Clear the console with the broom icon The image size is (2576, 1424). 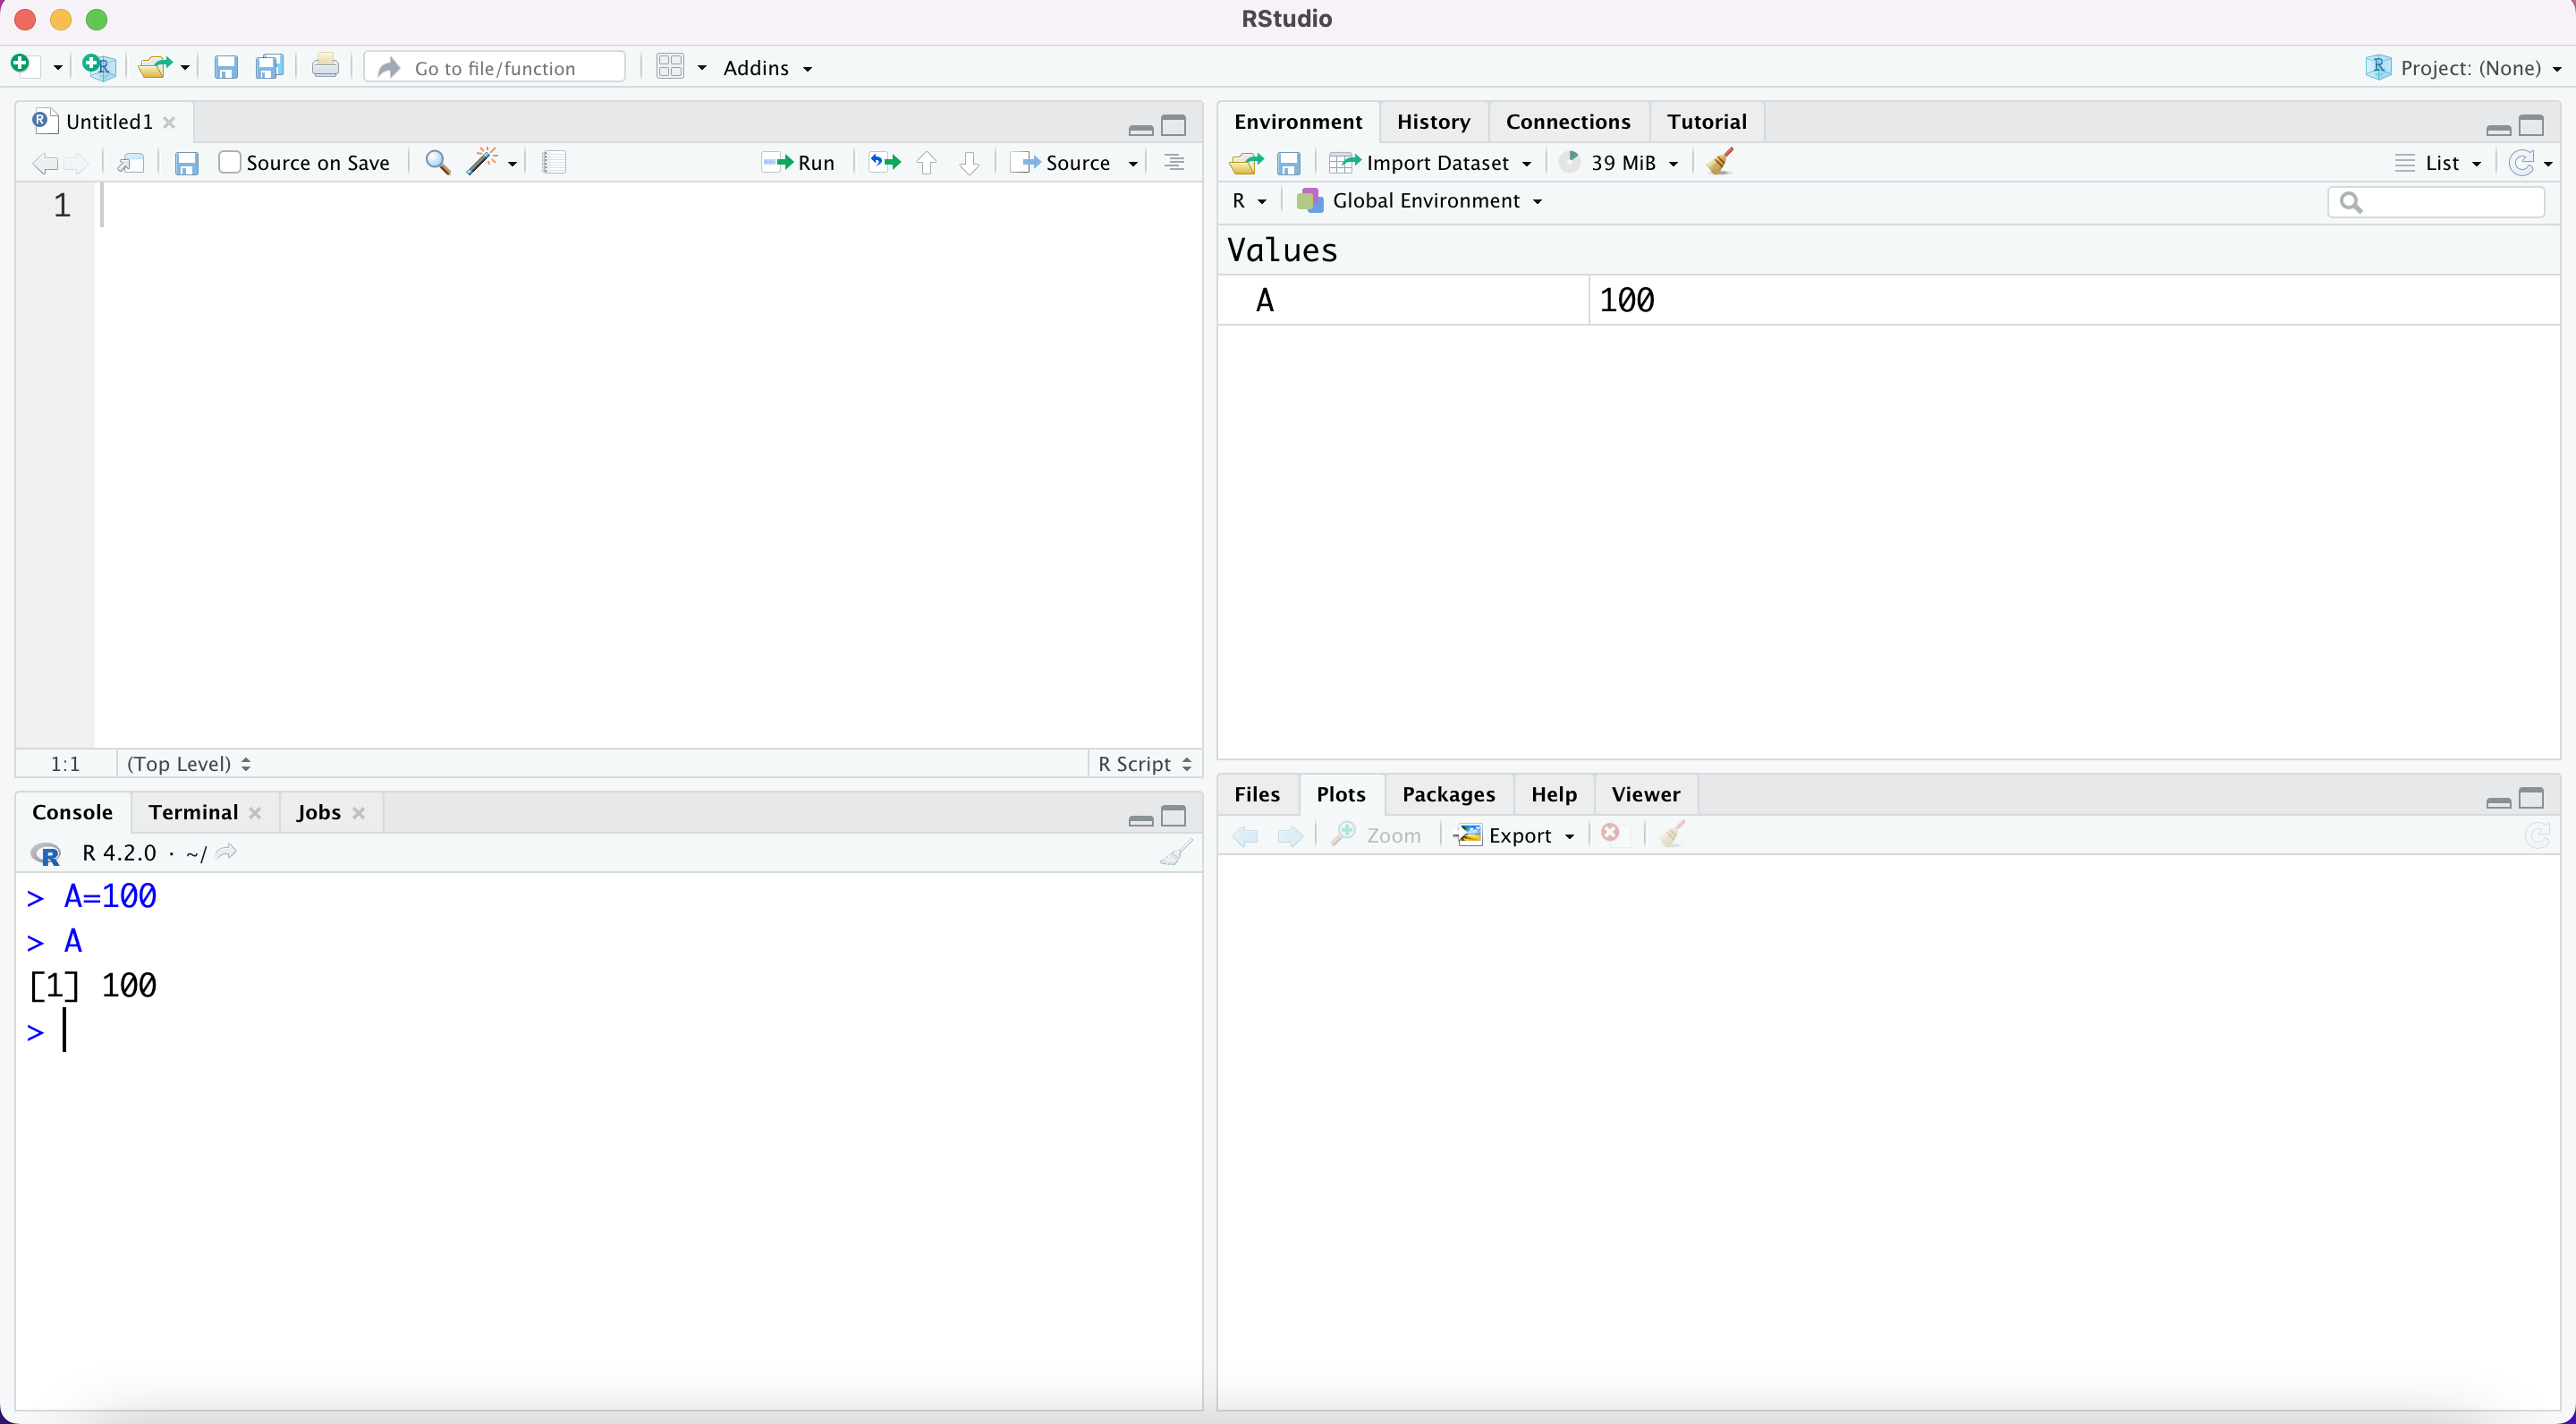(1176, 853)
